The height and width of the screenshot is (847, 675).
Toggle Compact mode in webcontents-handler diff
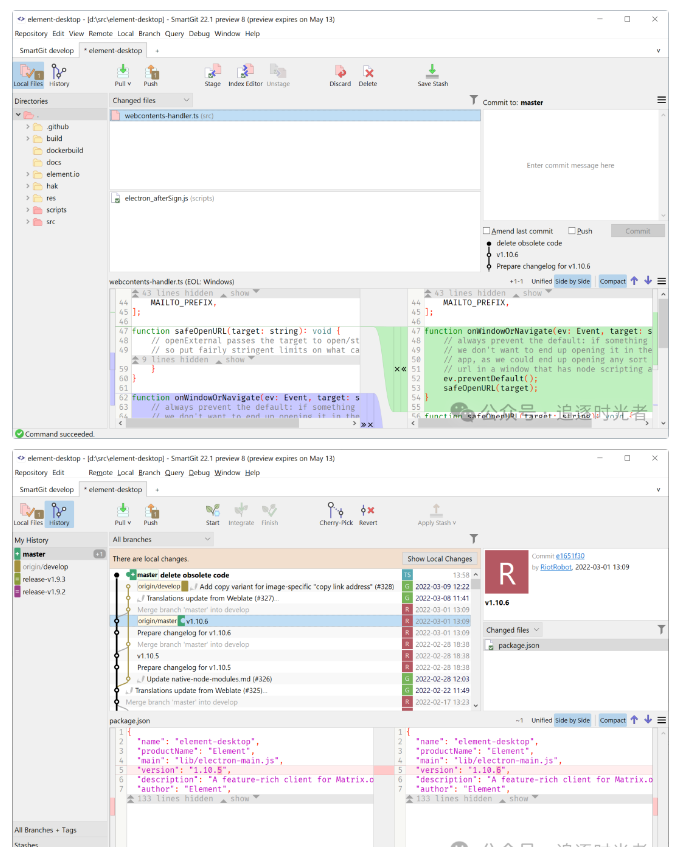(613, 281)
